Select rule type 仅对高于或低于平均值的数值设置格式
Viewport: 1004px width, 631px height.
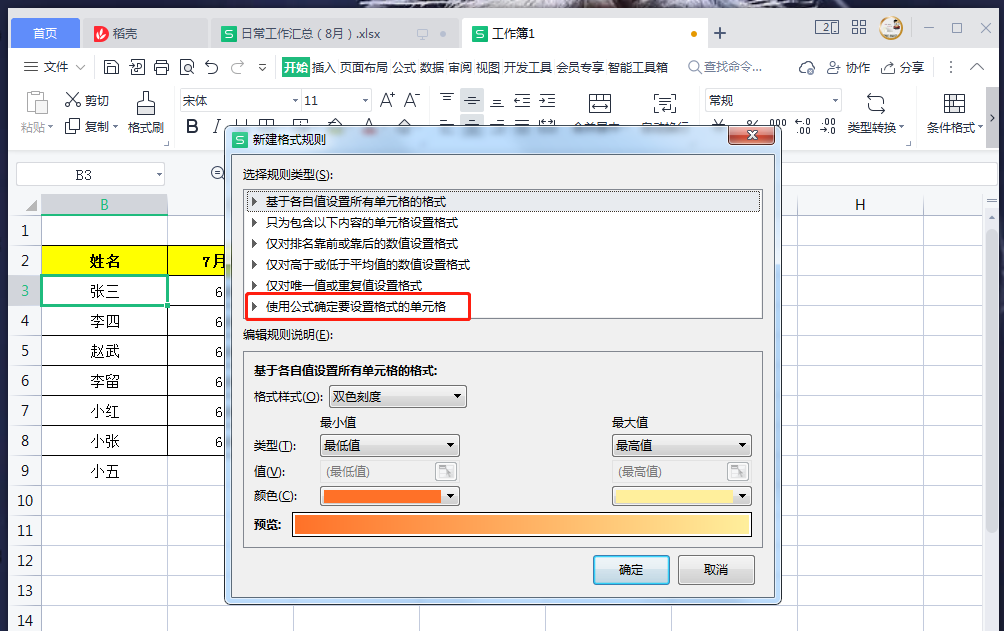point(503,265)
